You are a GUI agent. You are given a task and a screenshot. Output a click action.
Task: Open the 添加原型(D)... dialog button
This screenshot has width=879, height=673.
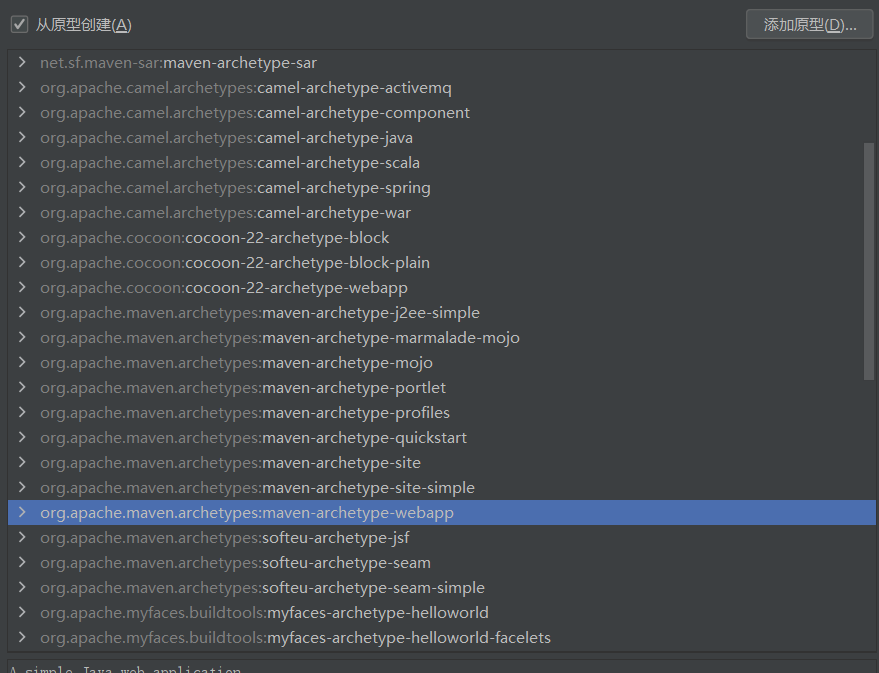[x=809, y=25]
